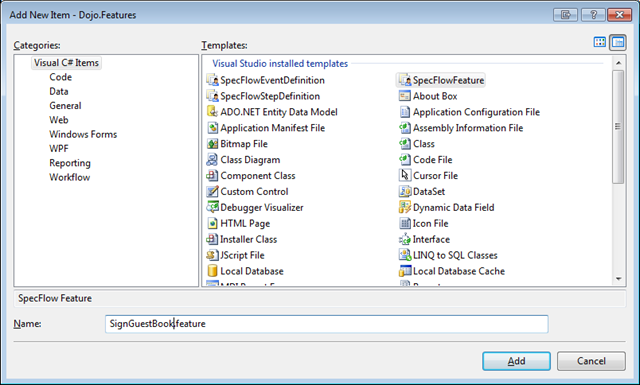The height and width of the screenshot is (385, 640).
Task: Click the title bar button left of Help
Action: coord(565,15)
